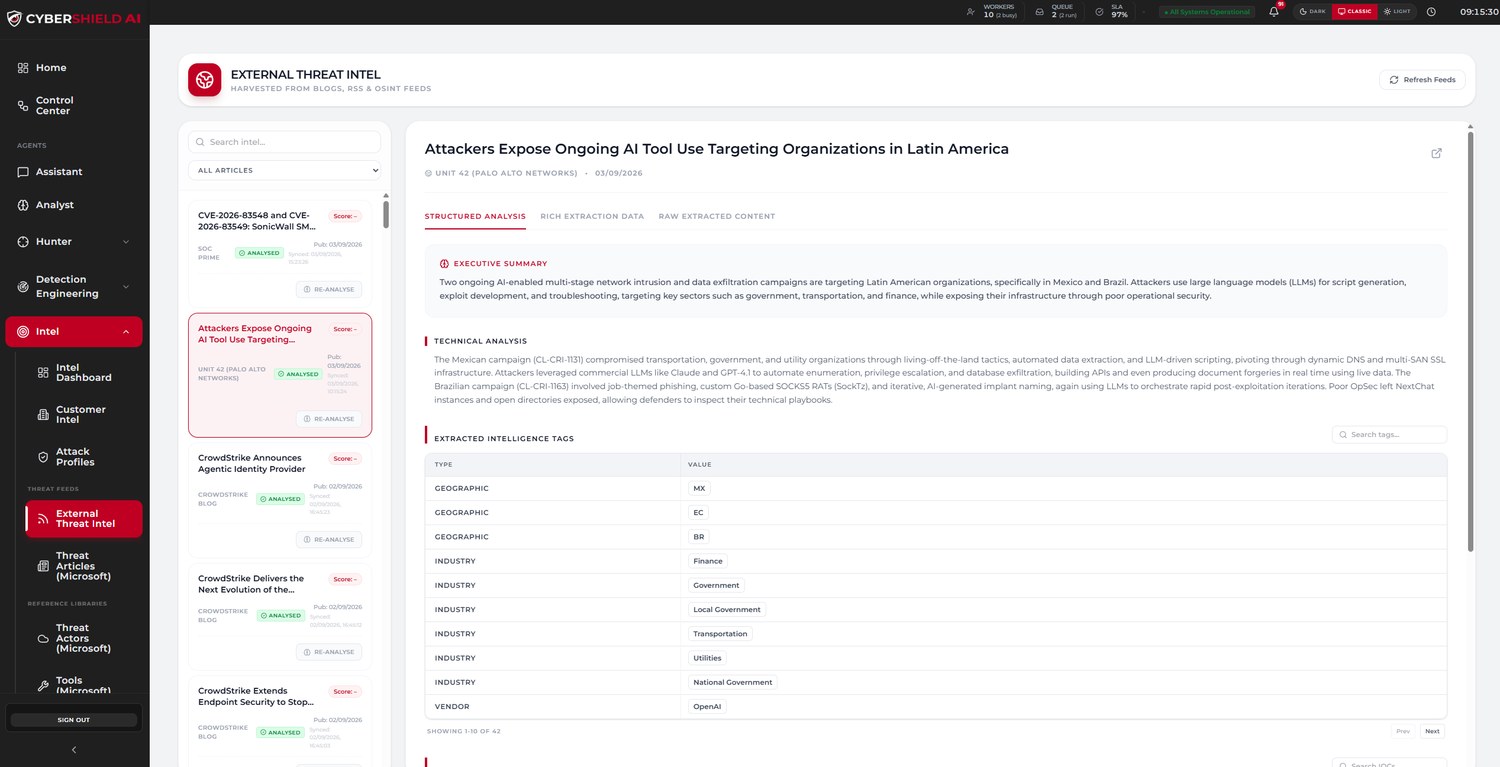This screenshot has width=1500, height=767.
Task: Open Control Center icon in sidebar
Action: tap(23, 106)
